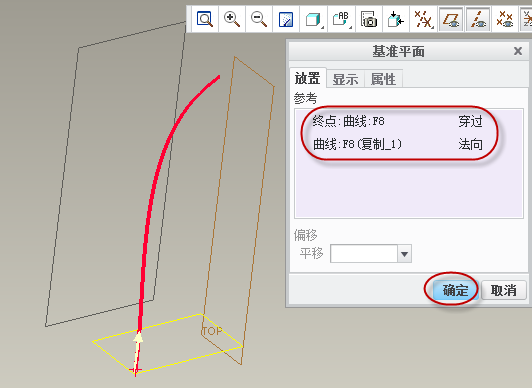Toggle datum axis display visibility
Image resolution: width=532 pixels, height=388 pixels.
pyautogui.click(x=478, y=19)
